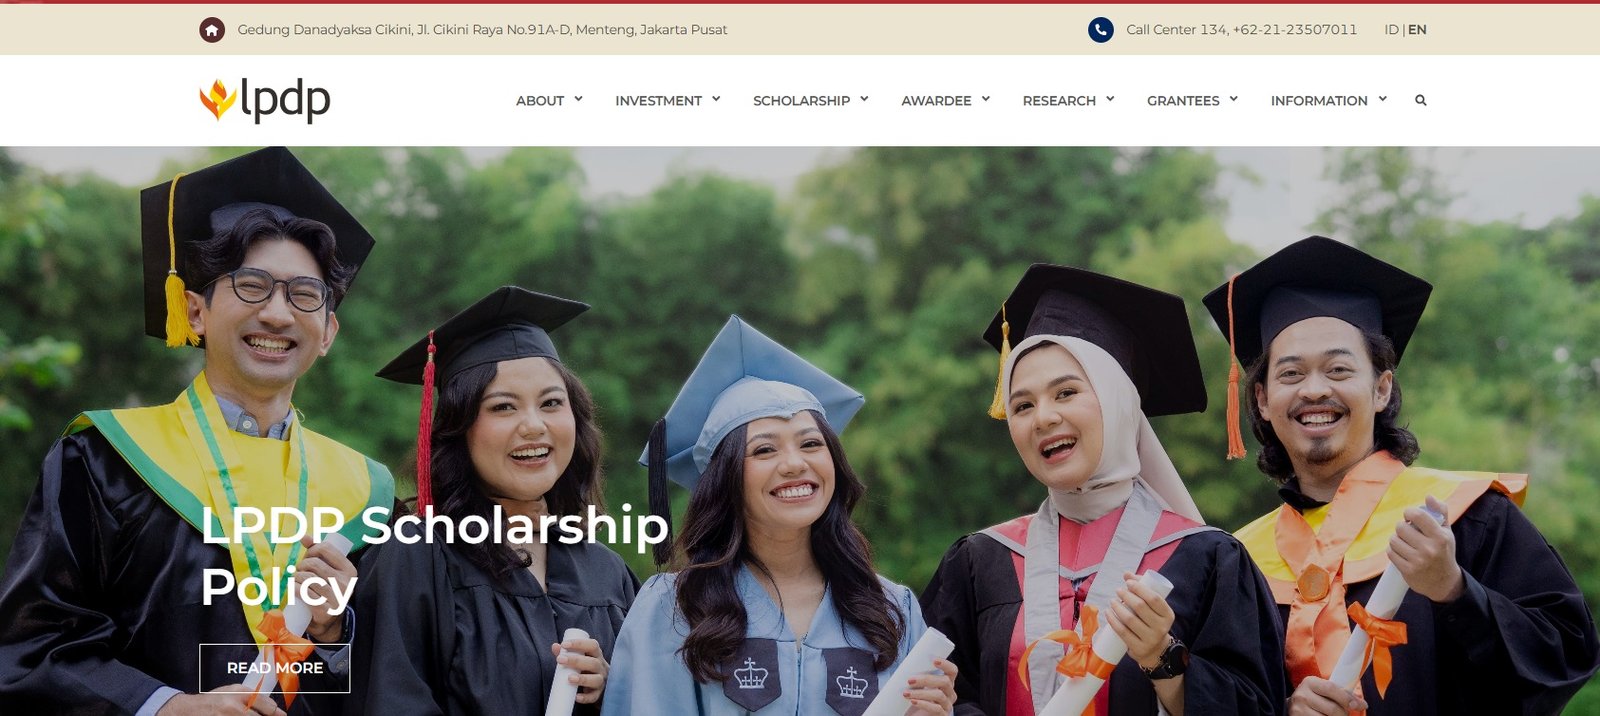Image resolution: width=1600 pixels, height=716 pixels.
Task: Click the home address icon
Action: tap(212, 30)
